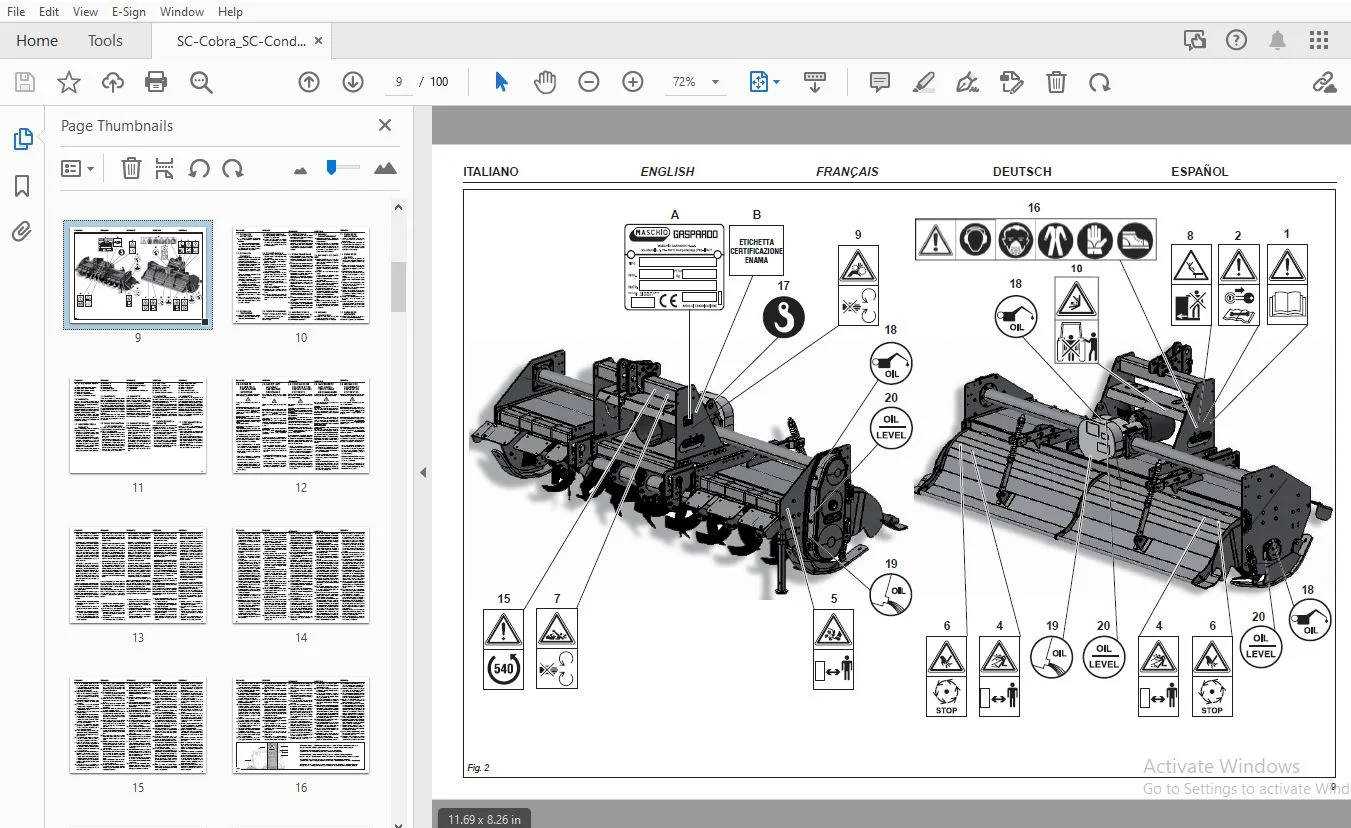
Task: Switch to the Home tab
Action: pyautogui.click(x=37, y=41)
